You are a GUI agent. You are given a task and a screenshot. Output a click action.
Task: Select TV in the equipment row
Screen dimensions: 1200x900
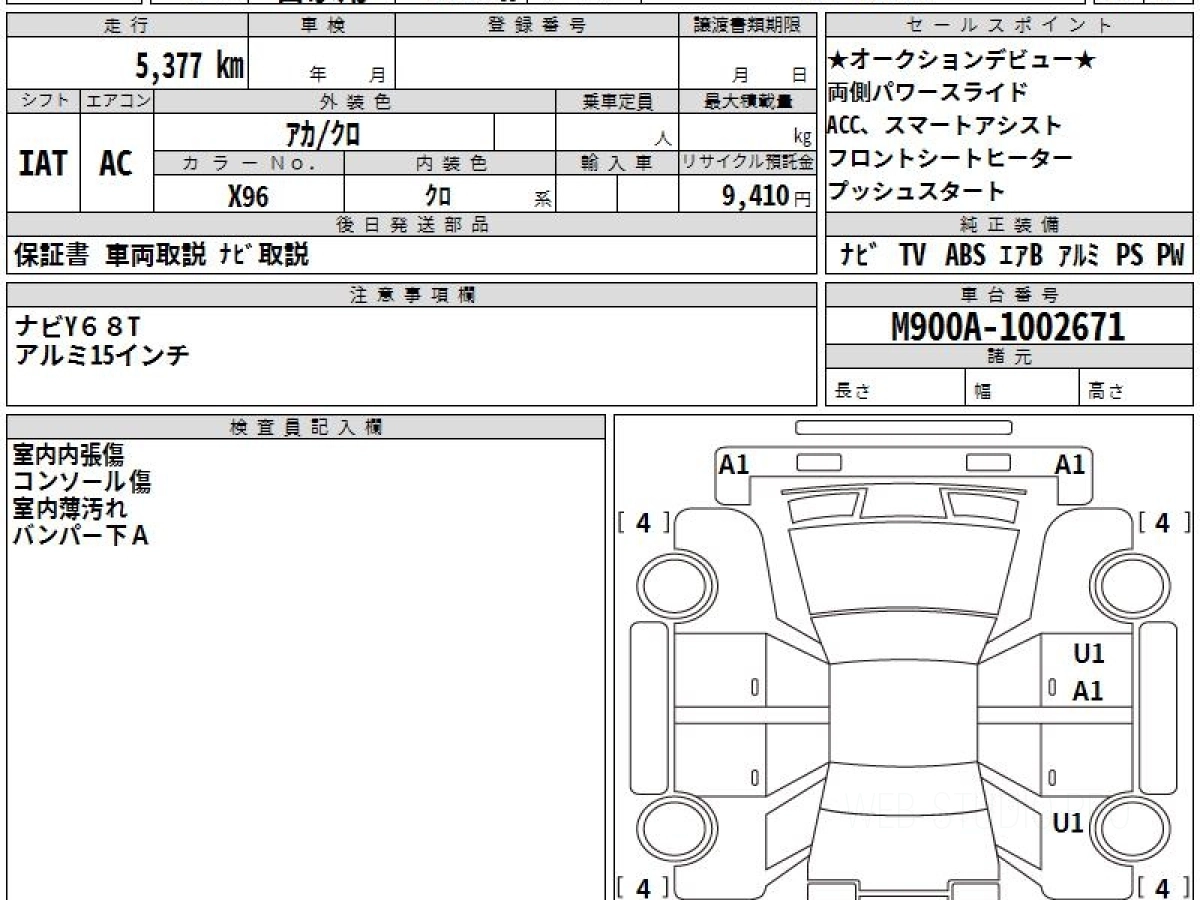pos(912,256)
